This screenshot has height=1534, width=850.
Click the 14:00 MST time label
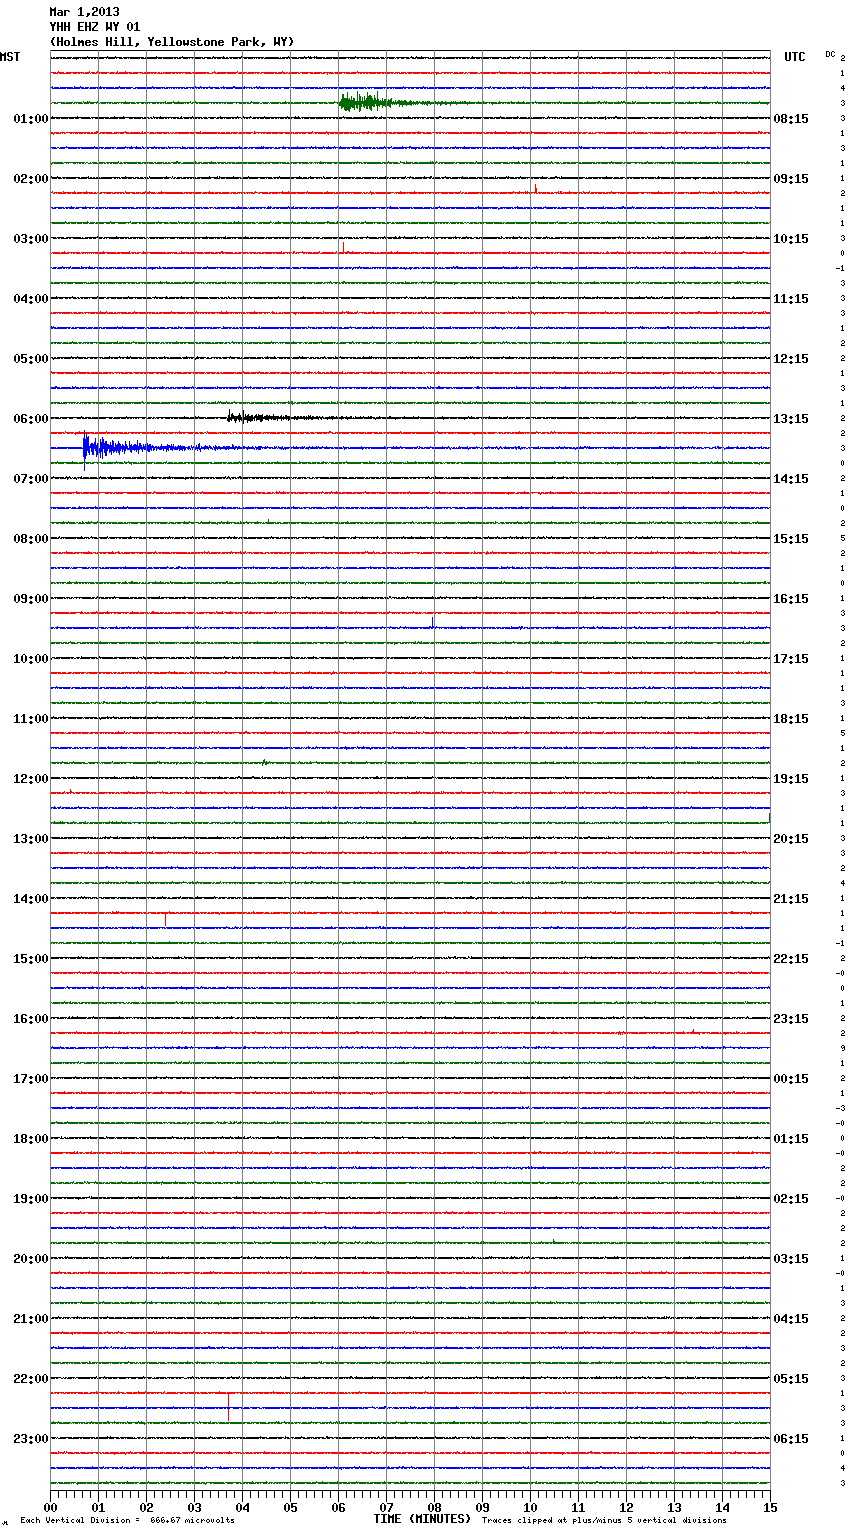pos(31,899)
